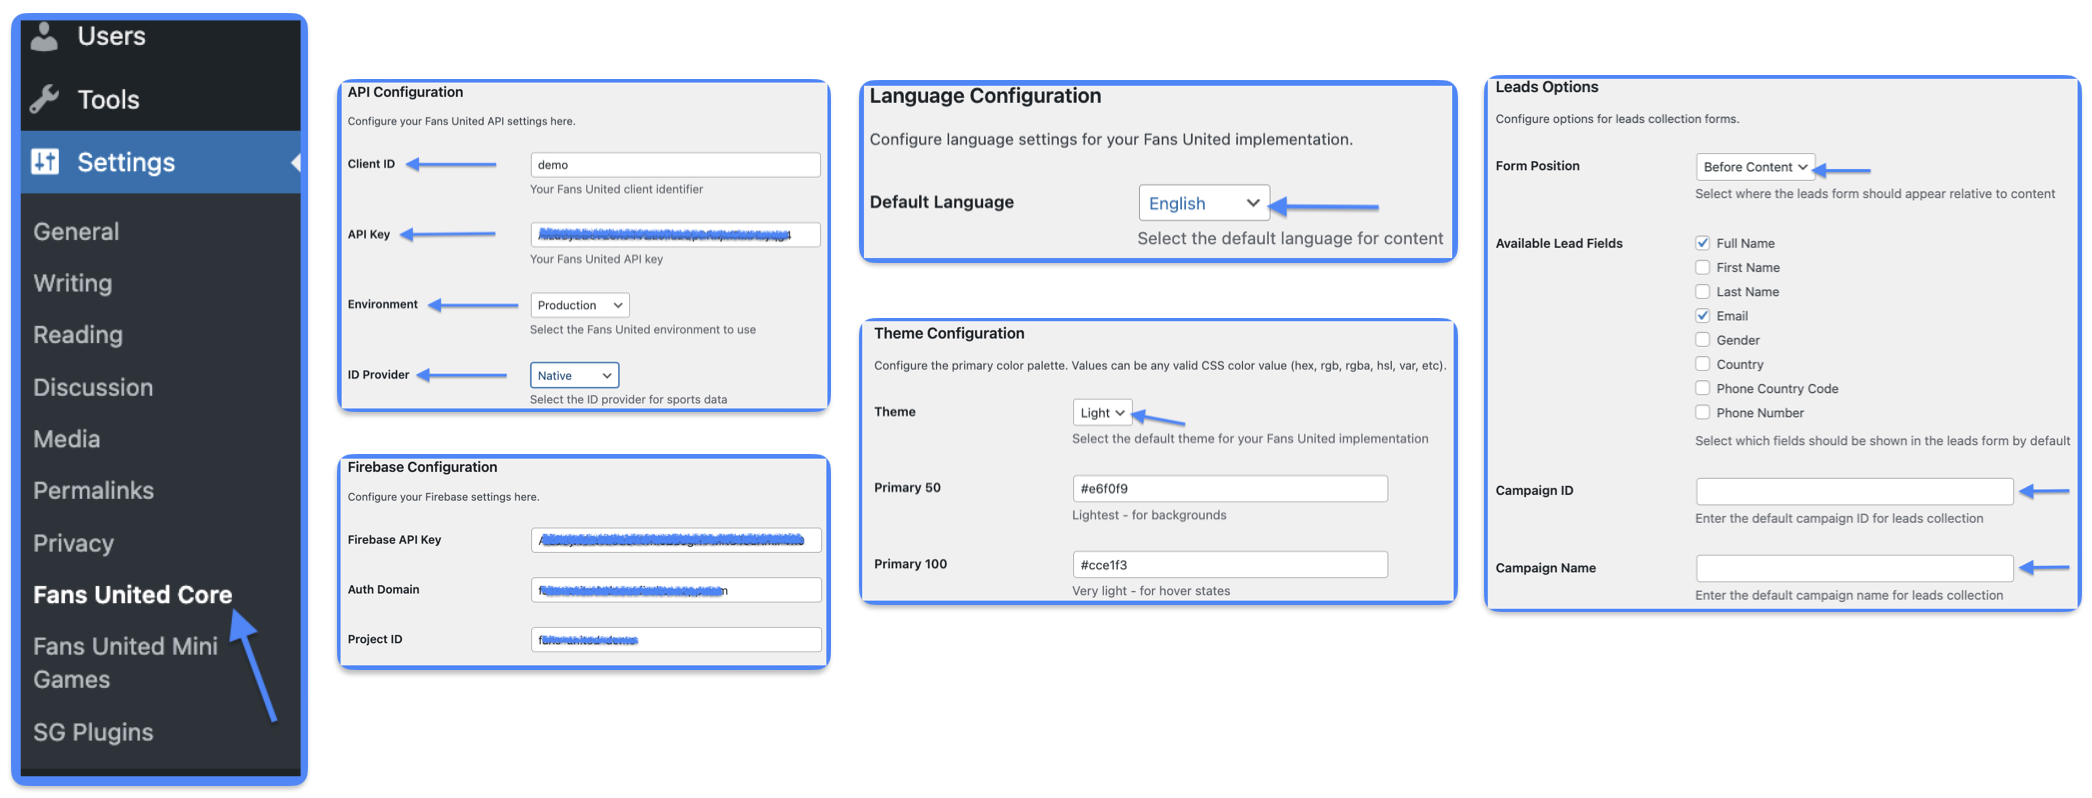Click the Campaign Name input field
The width and height of the screenshot is (2092, 798).
click(x=1854, y=568)
